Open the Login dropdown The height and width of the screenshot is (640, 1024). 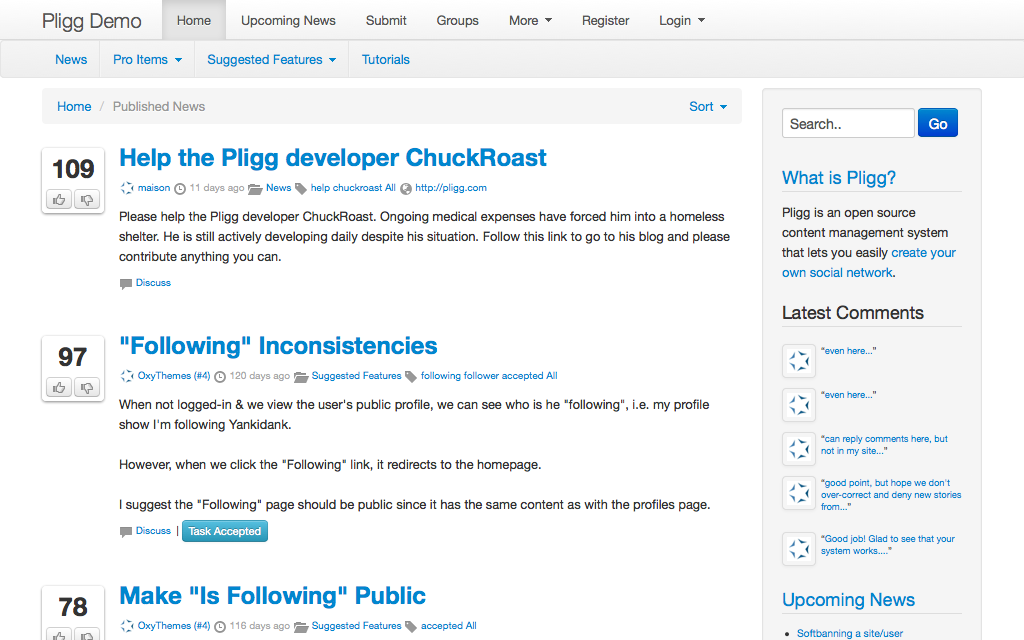point(681,20)
